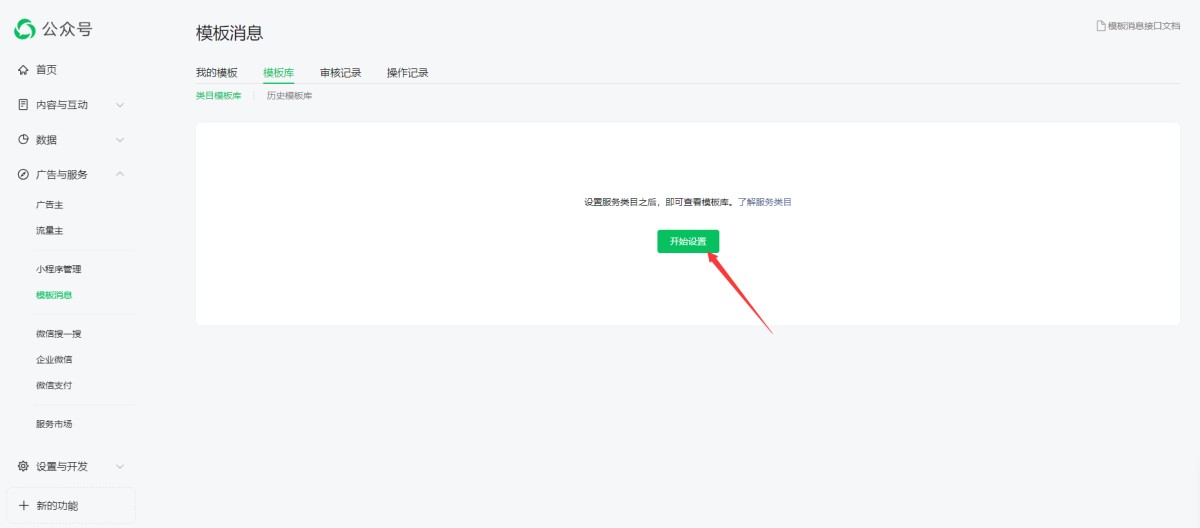This screenshot has height=528, width=1200.
Task: Click the 设置与开发 gear icon
Action: coord(23,467)
